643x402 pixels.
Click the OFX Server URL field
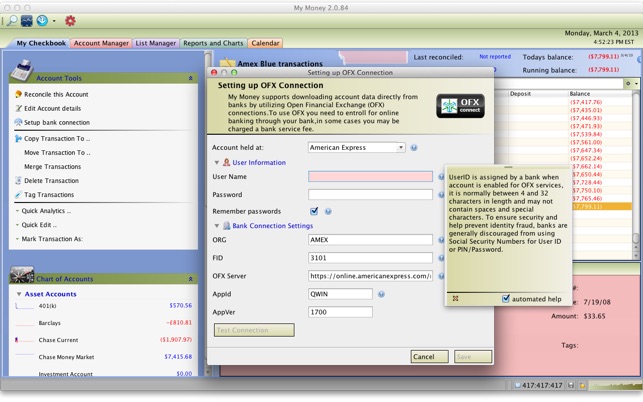(x=370, y=276)
